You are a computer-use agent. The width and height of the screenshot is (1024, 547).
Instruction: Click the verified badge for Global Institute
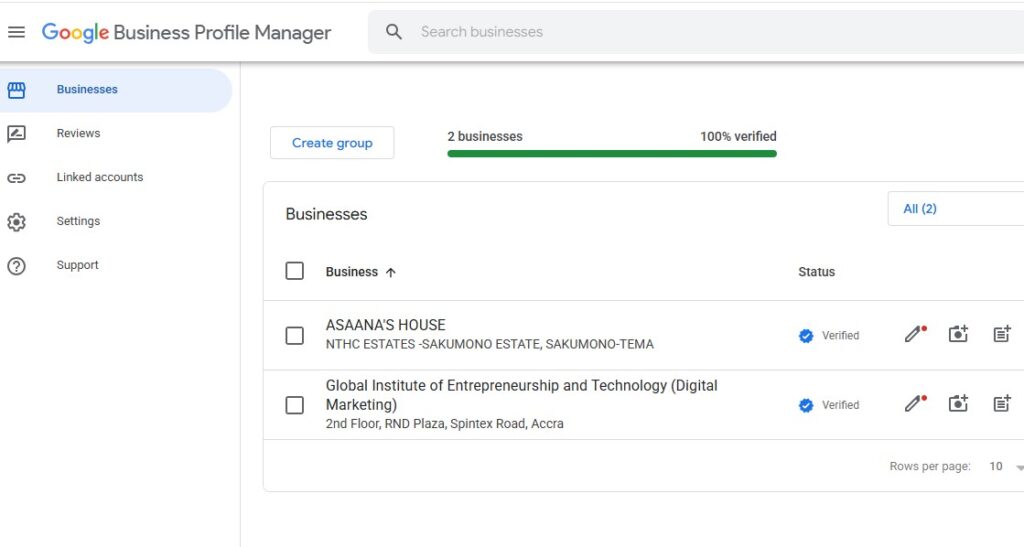pos(806,405)
